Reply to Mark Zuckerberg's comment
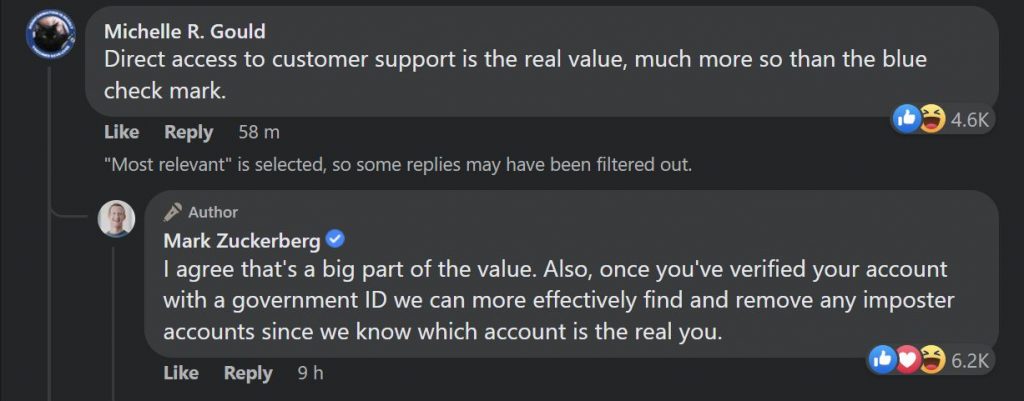This screenshot has height=401, width=1024. point(248,373)
